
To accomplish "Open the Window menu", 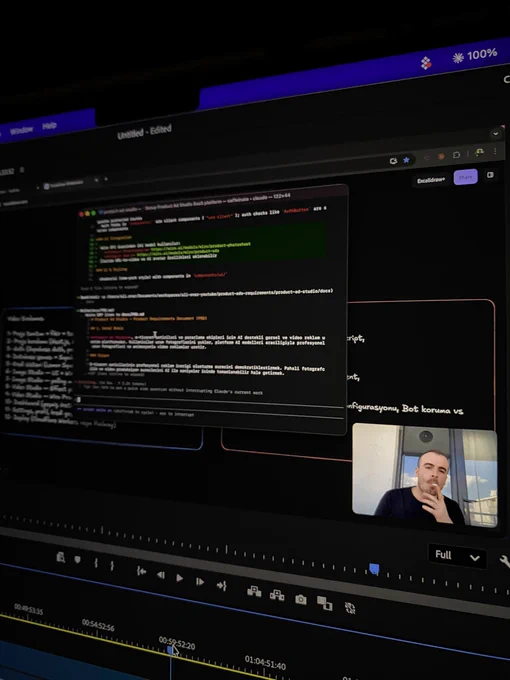I will pyautogui.click(x=21, y=130).
